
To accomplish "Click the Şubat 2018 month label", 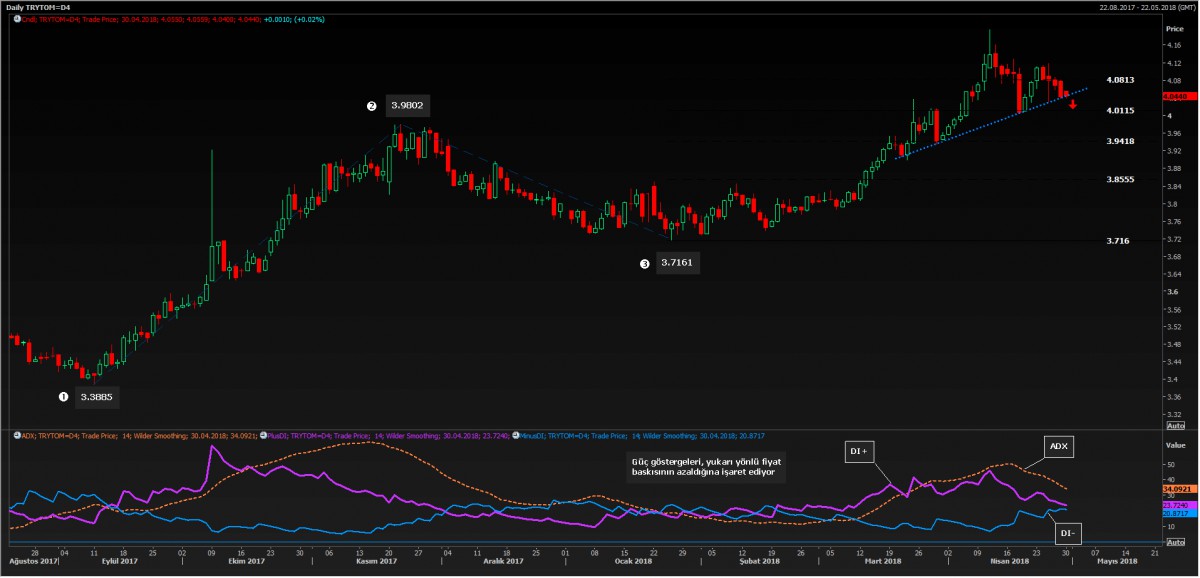I will coord(758,562).
